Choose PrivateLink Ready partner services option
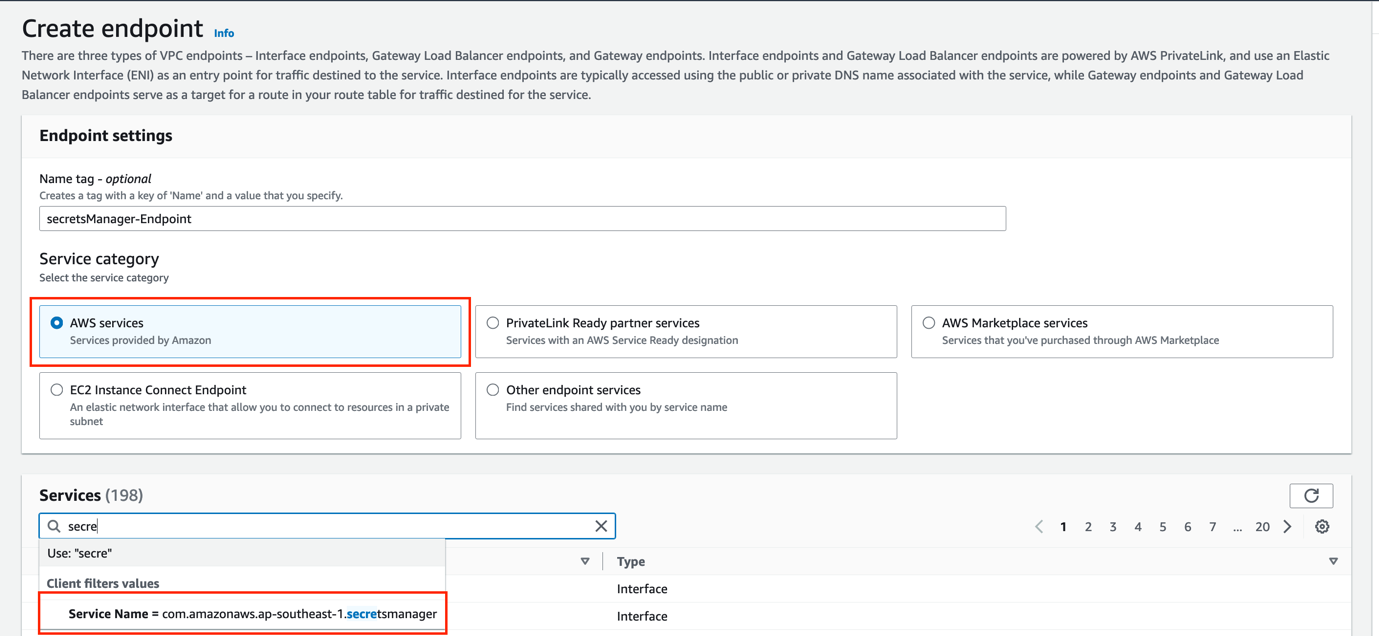This screenshot has width=1379, height=636. point(492,322)
